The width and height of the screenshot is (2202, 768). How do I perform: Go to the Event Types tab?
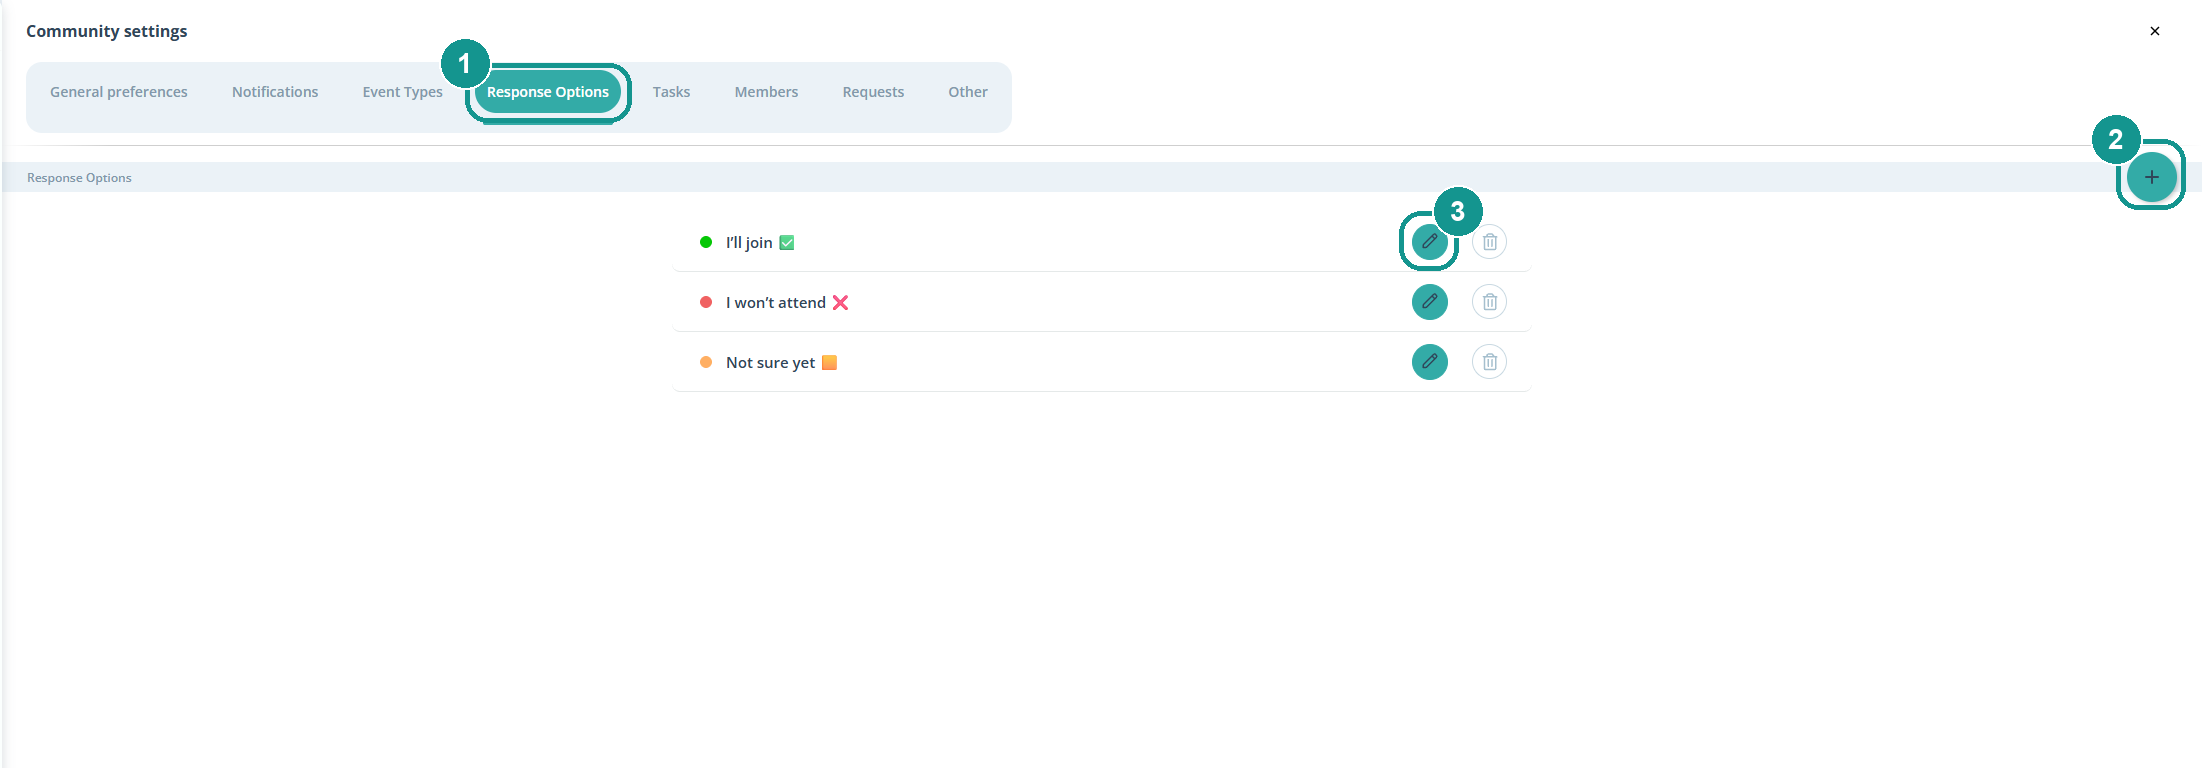402,92
